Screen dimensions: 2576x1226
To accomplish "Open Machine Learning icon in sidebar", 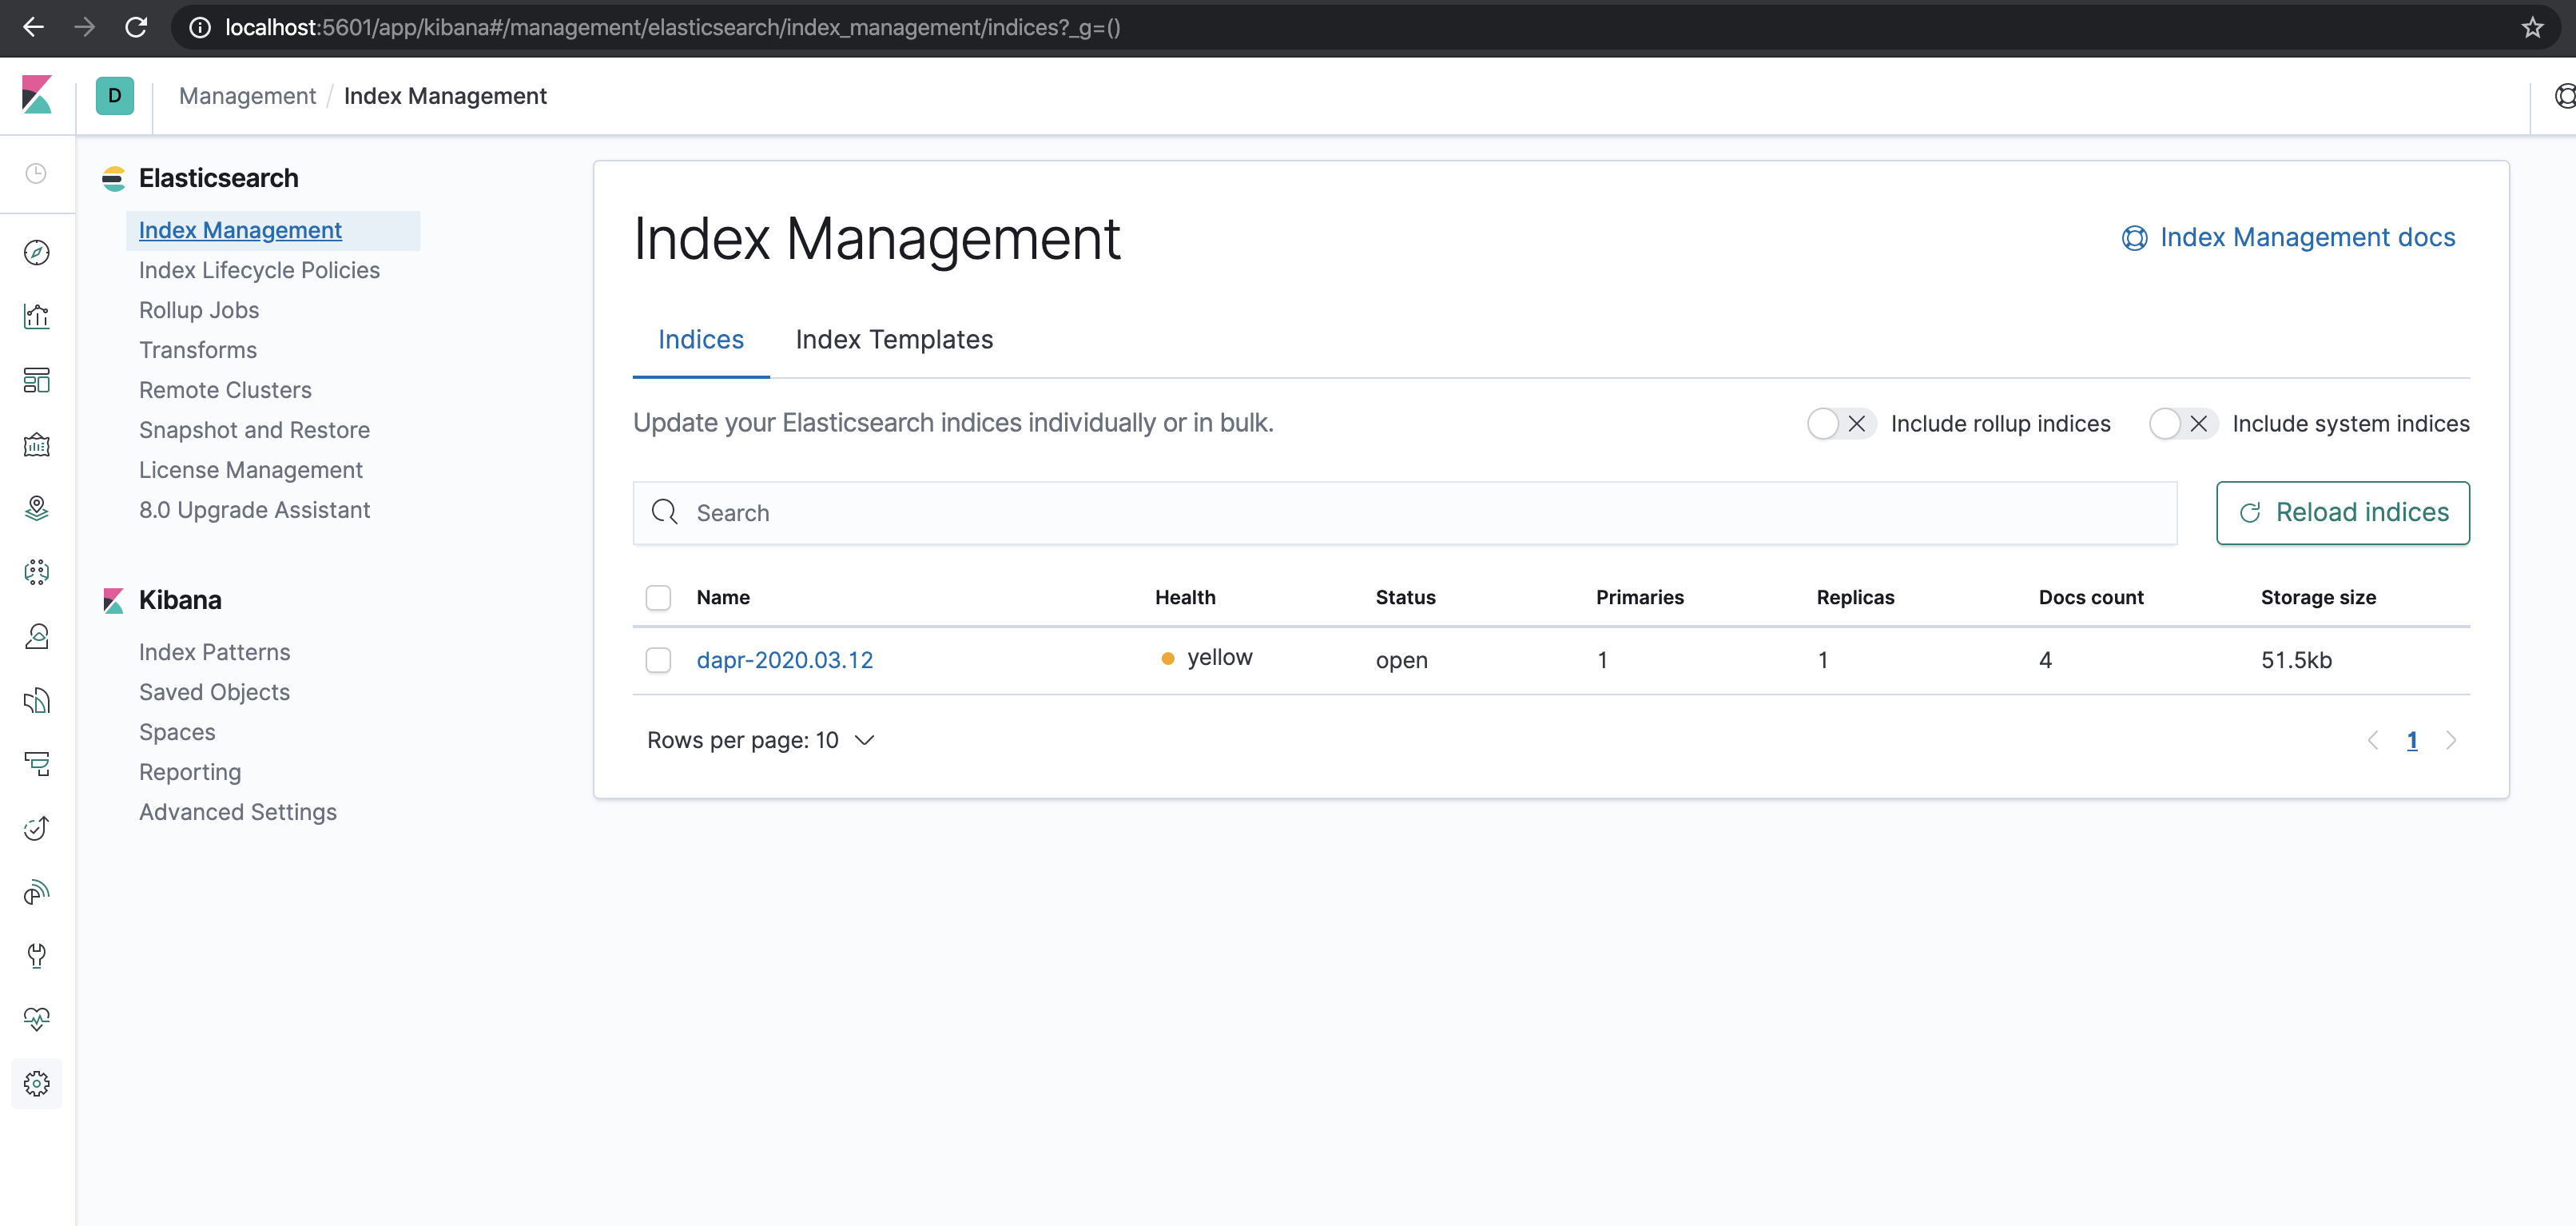I will 36,573.
